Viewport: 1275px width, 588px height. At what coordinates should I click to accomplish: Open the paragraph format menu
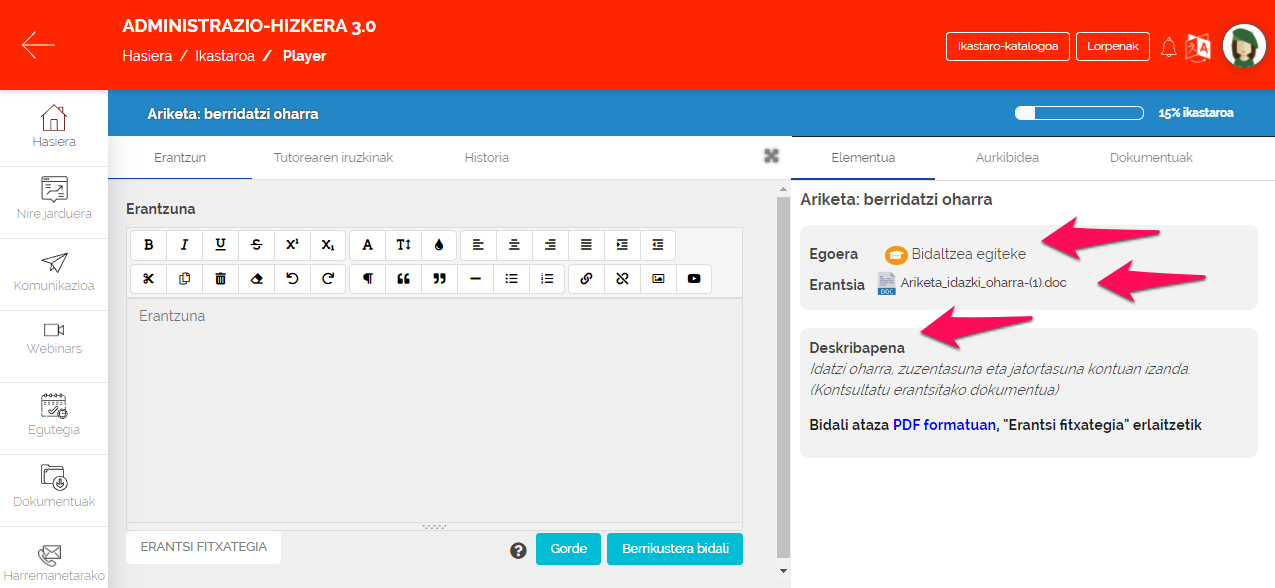coord(367,279)
